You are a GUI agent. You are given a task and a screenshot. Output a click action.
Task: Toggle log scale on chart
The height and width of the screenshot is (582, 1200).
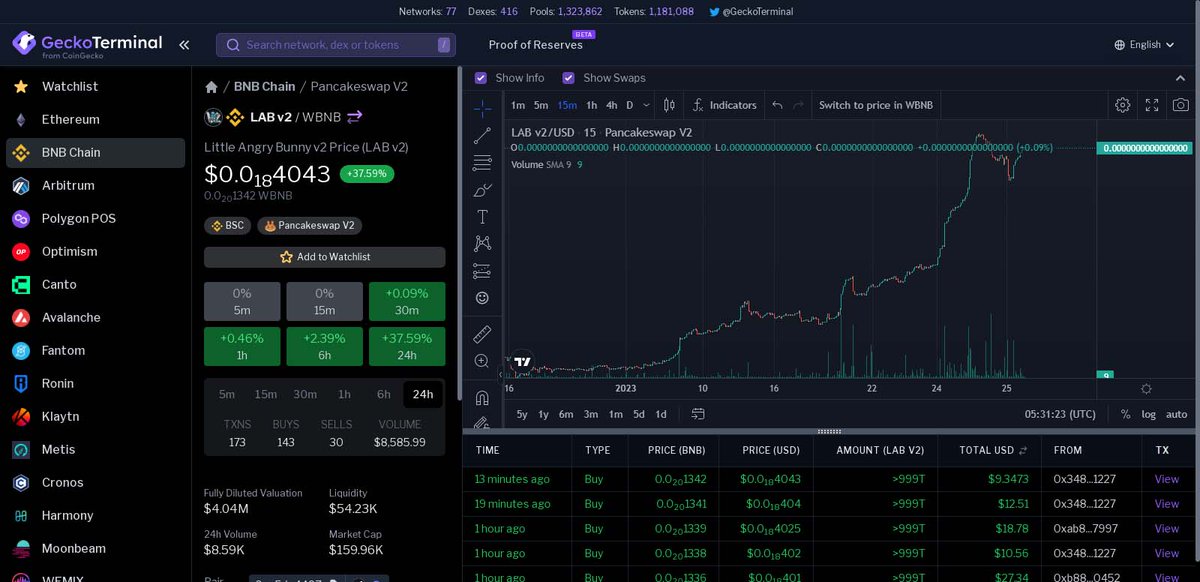(x=1148, y=414)
